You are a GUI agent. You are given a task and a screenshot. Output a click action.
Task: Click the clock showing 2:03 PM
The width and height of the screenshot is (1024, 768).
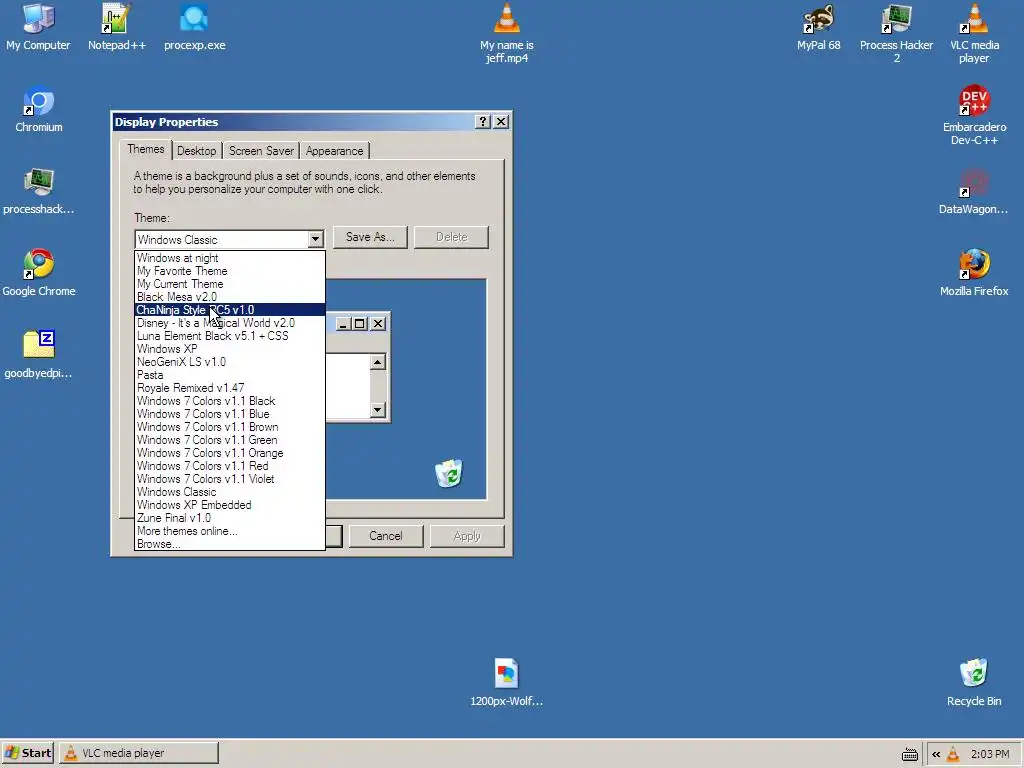990,754
